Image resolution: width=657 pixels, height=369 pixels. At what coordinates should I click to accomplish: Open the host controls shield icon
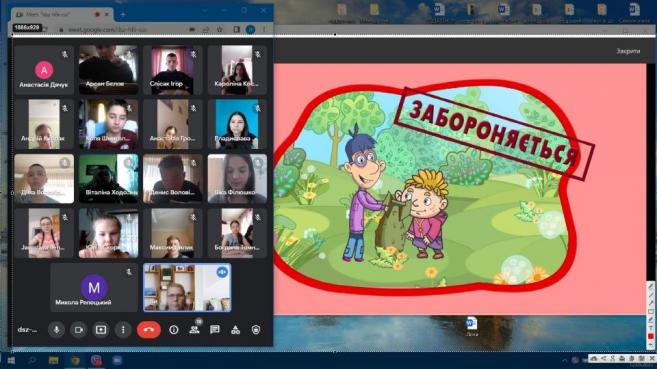(x=256, y=330)
